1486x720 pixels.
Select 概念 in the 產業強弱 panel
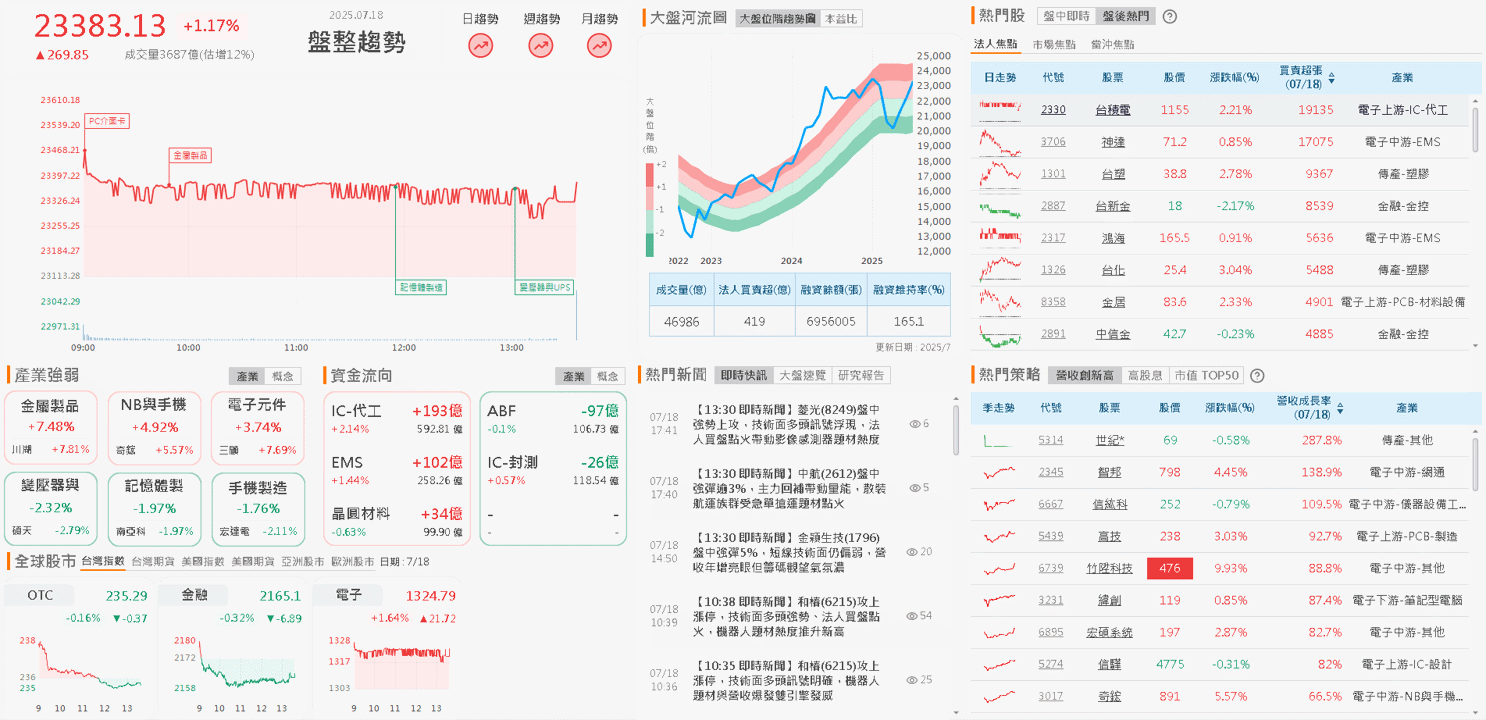coord(283,376)
